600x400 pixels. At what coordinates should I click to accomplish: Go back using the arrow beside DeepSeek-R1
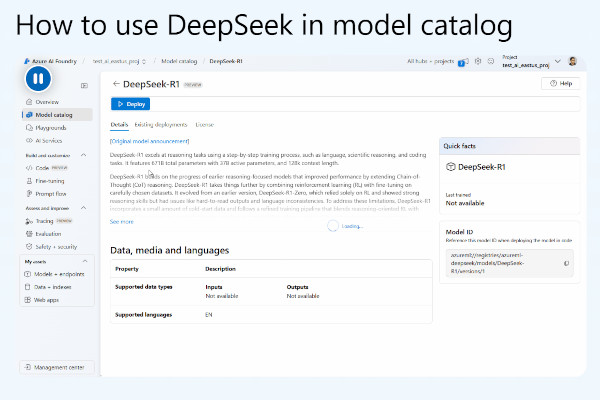[116, 84]
